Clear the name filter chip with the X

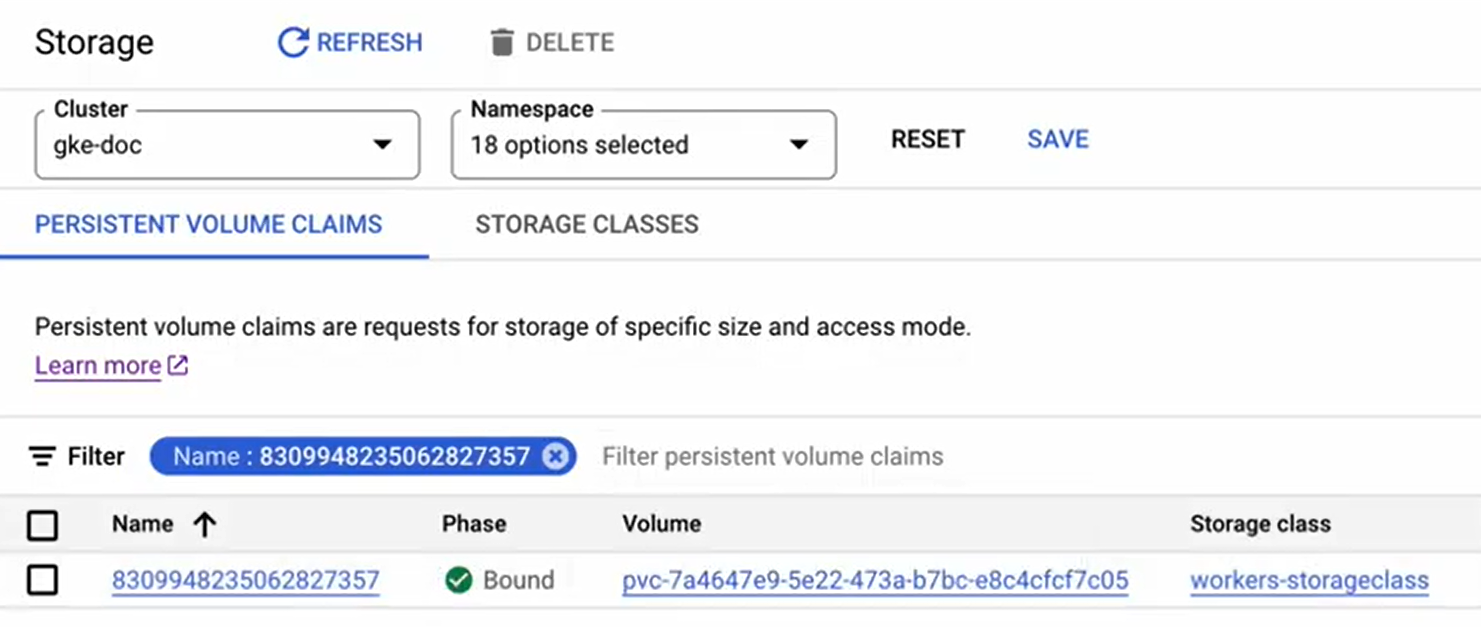557,456
